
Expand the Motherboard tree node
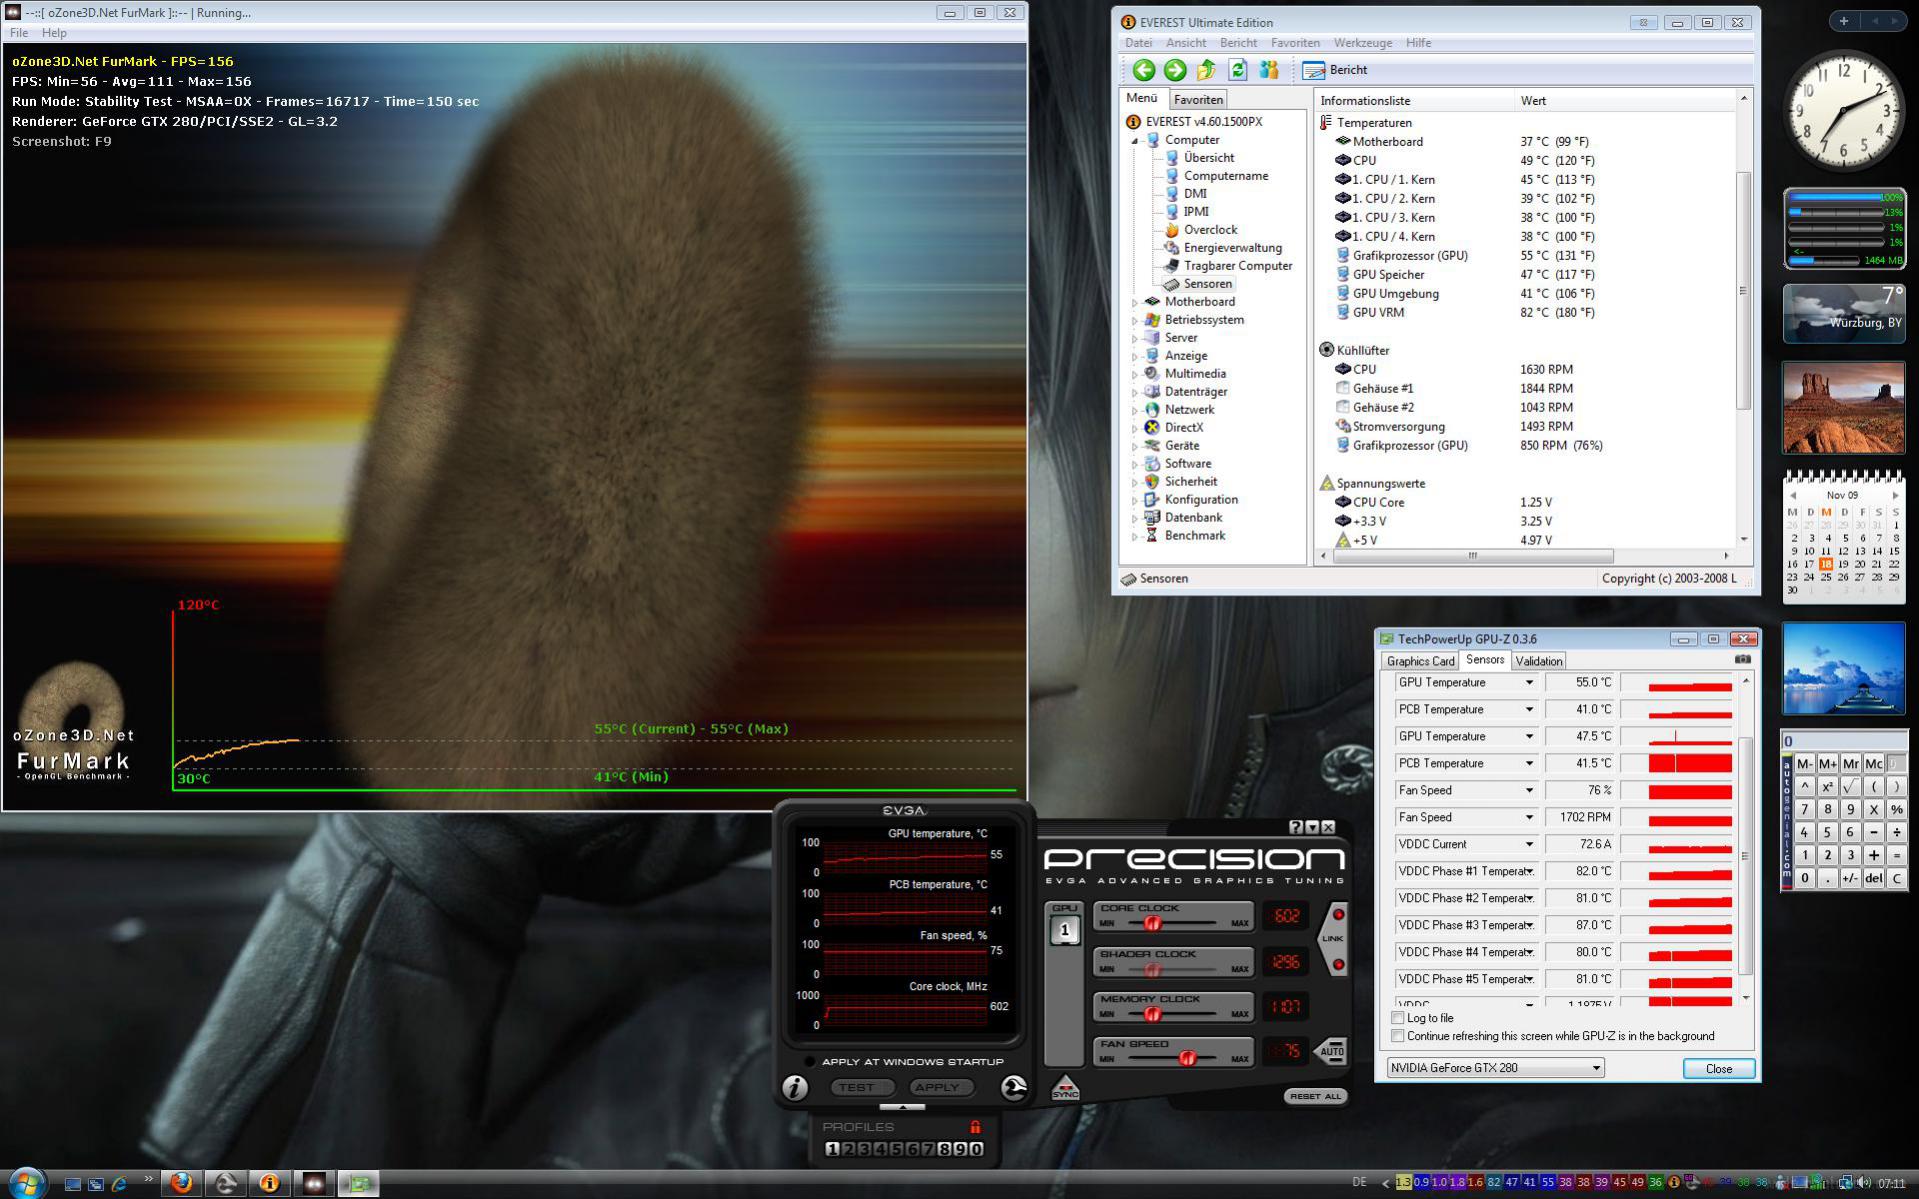[x=1135, y=302]
